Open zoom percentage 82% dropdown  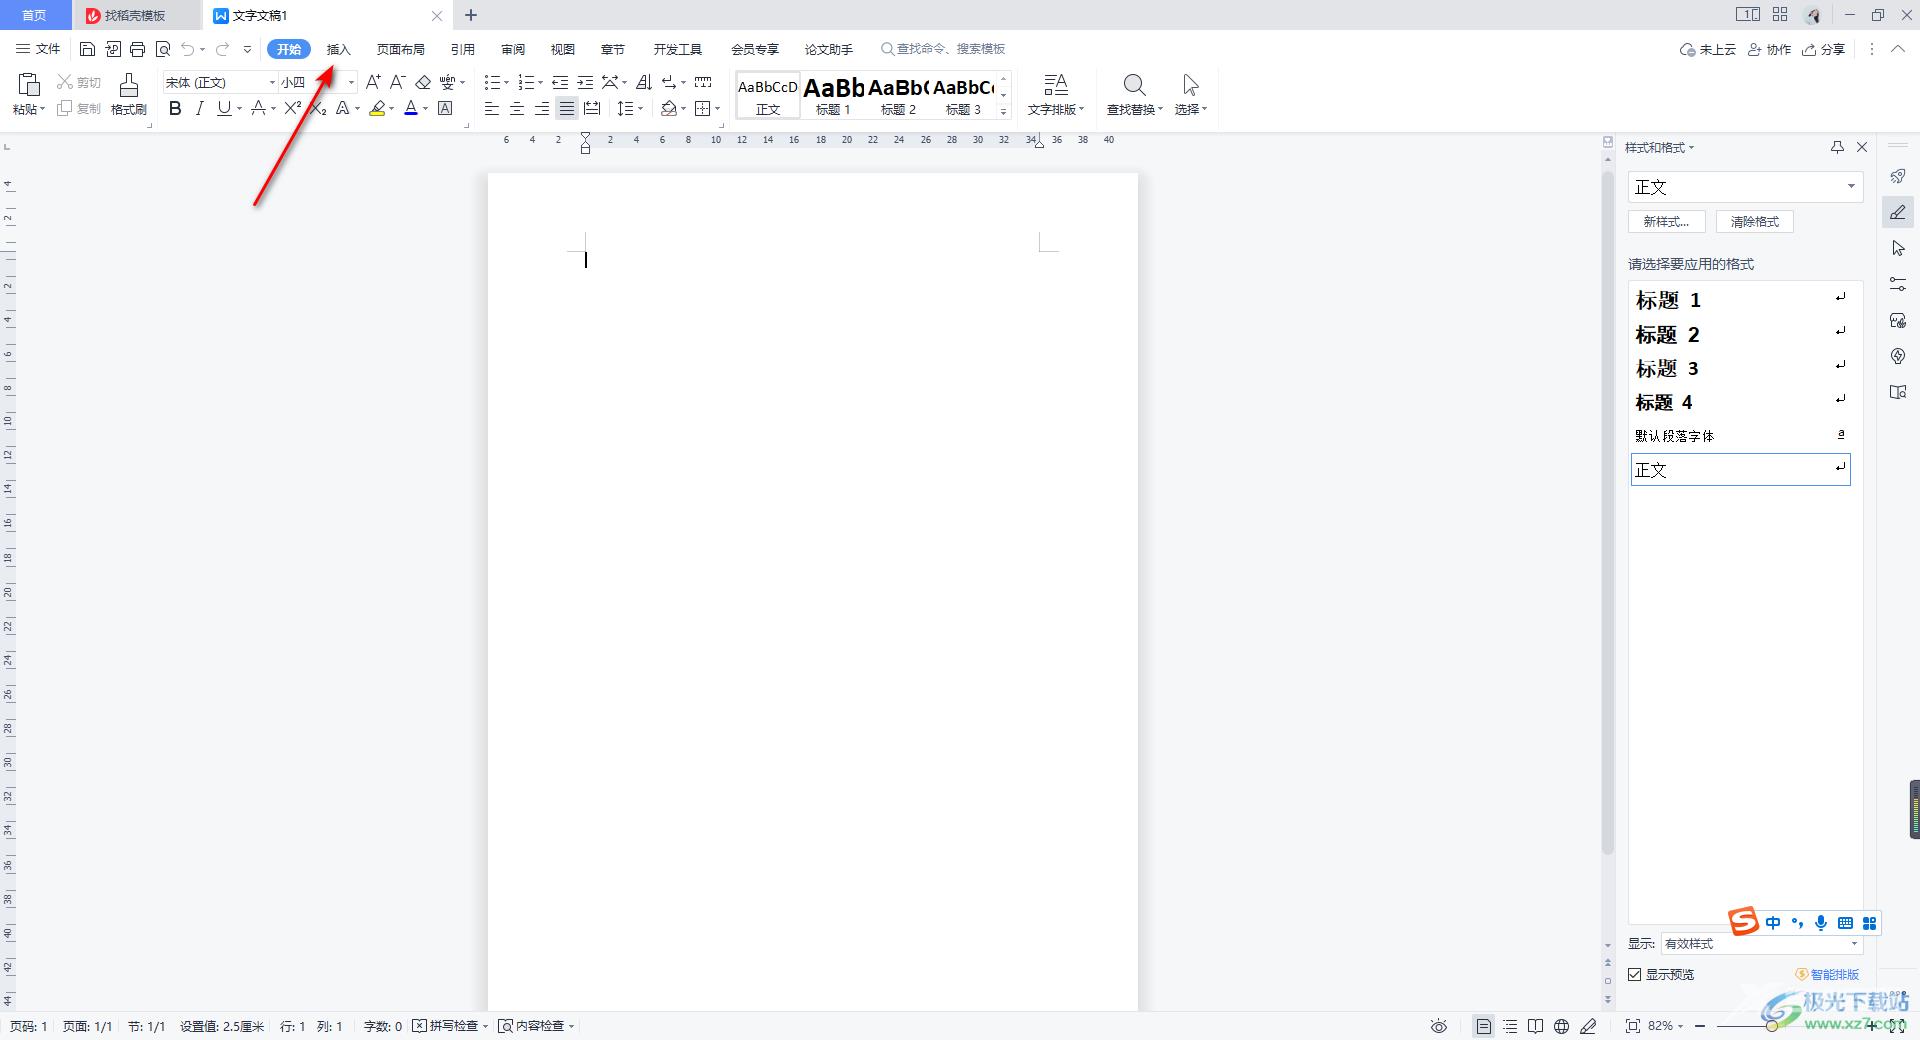point(1666,1026)
